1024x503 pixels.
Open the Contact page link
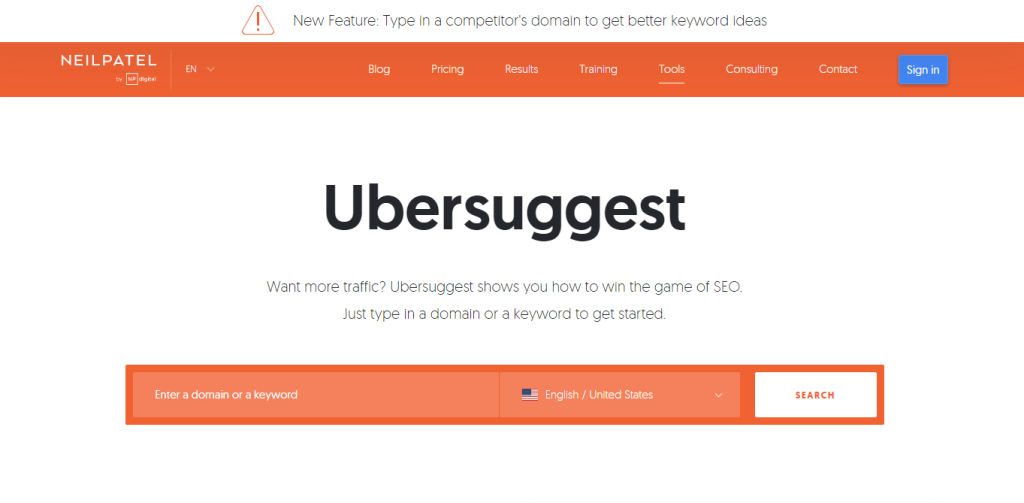(838, 69)
